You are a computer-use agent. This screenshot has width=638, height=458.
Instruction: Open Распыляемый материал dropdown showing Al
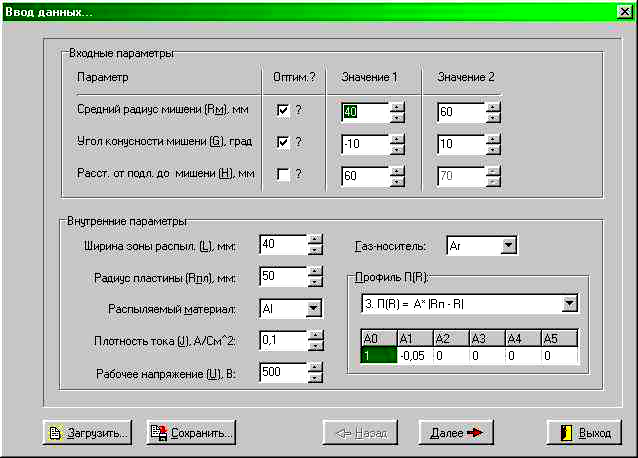pos(313,309)
